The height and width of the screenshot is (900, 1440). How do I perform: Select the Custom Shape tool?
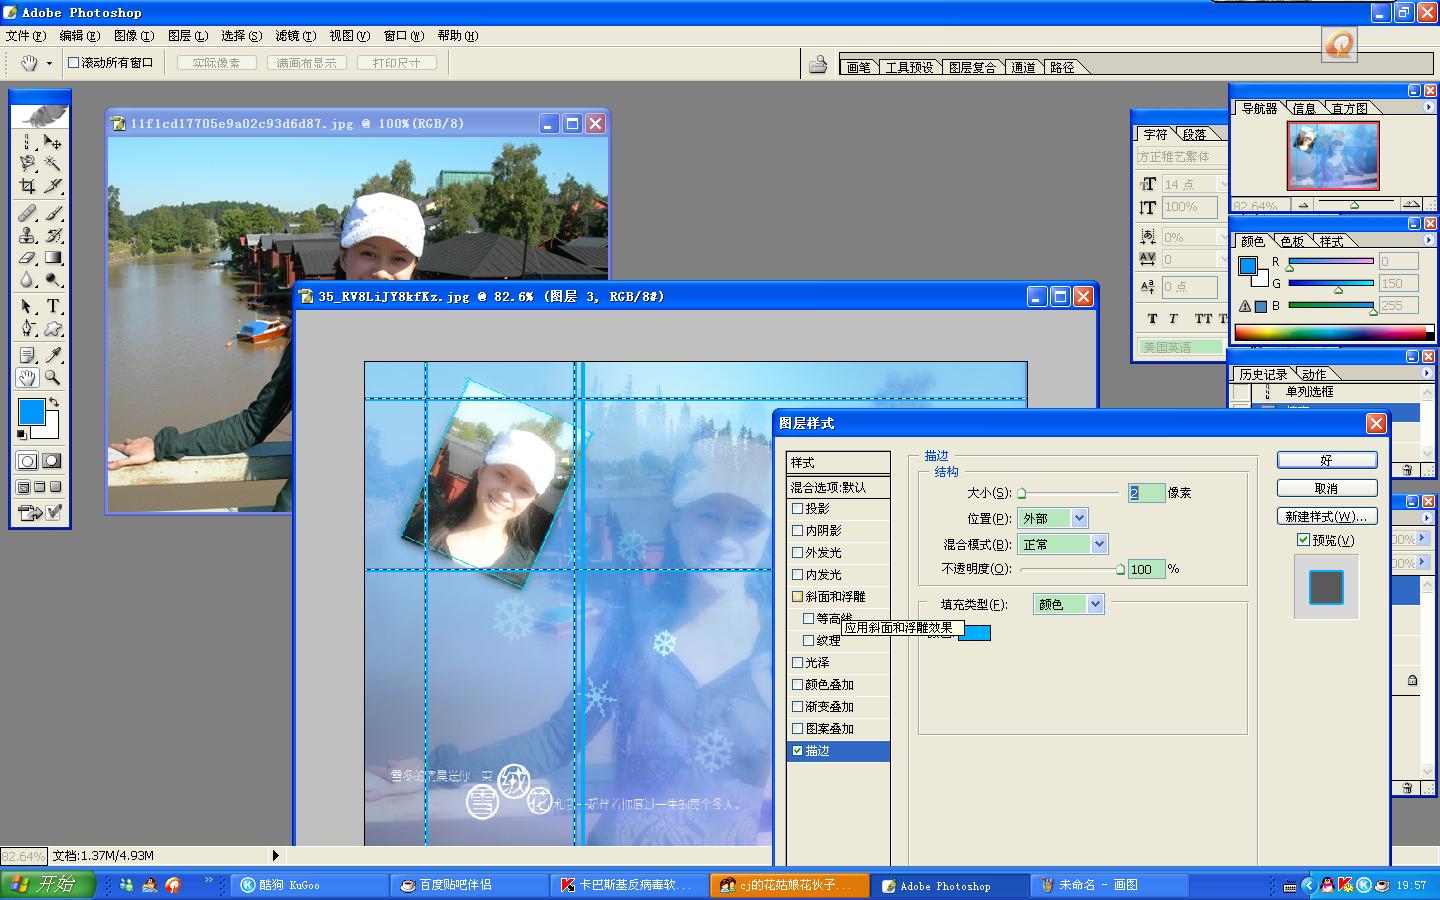[x=53, y=328]
